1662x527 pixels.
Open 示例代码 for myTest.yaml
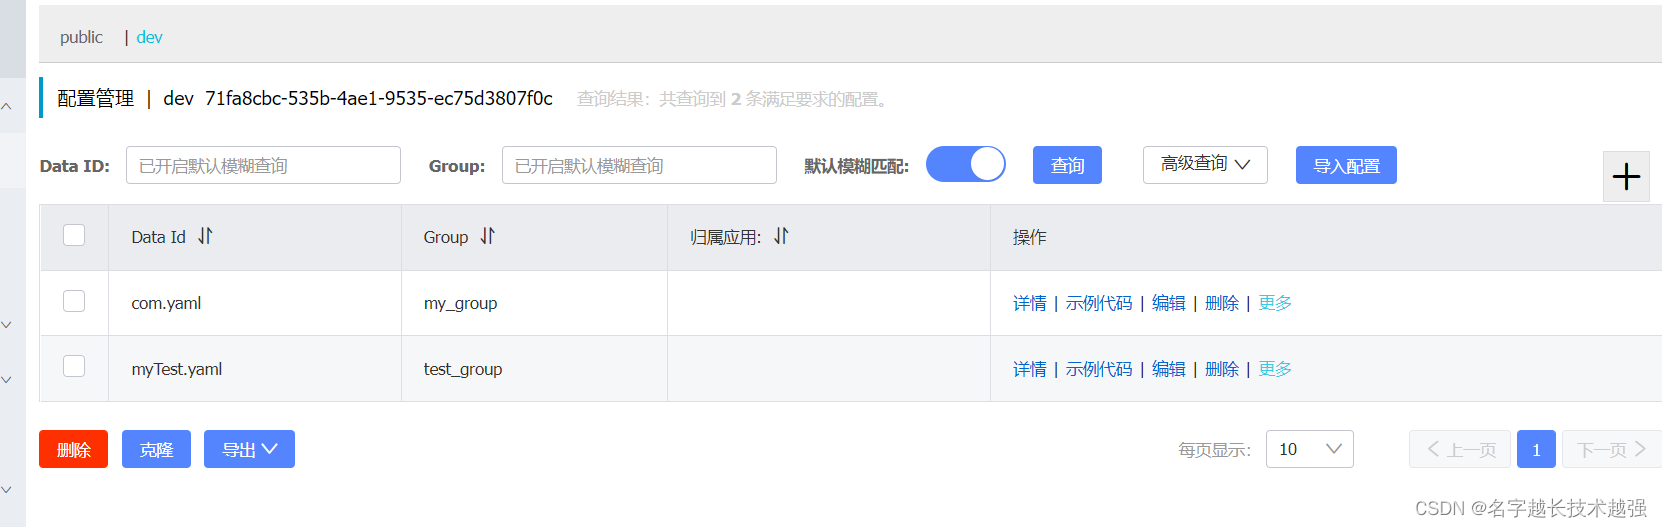(x=1099, y=369)
